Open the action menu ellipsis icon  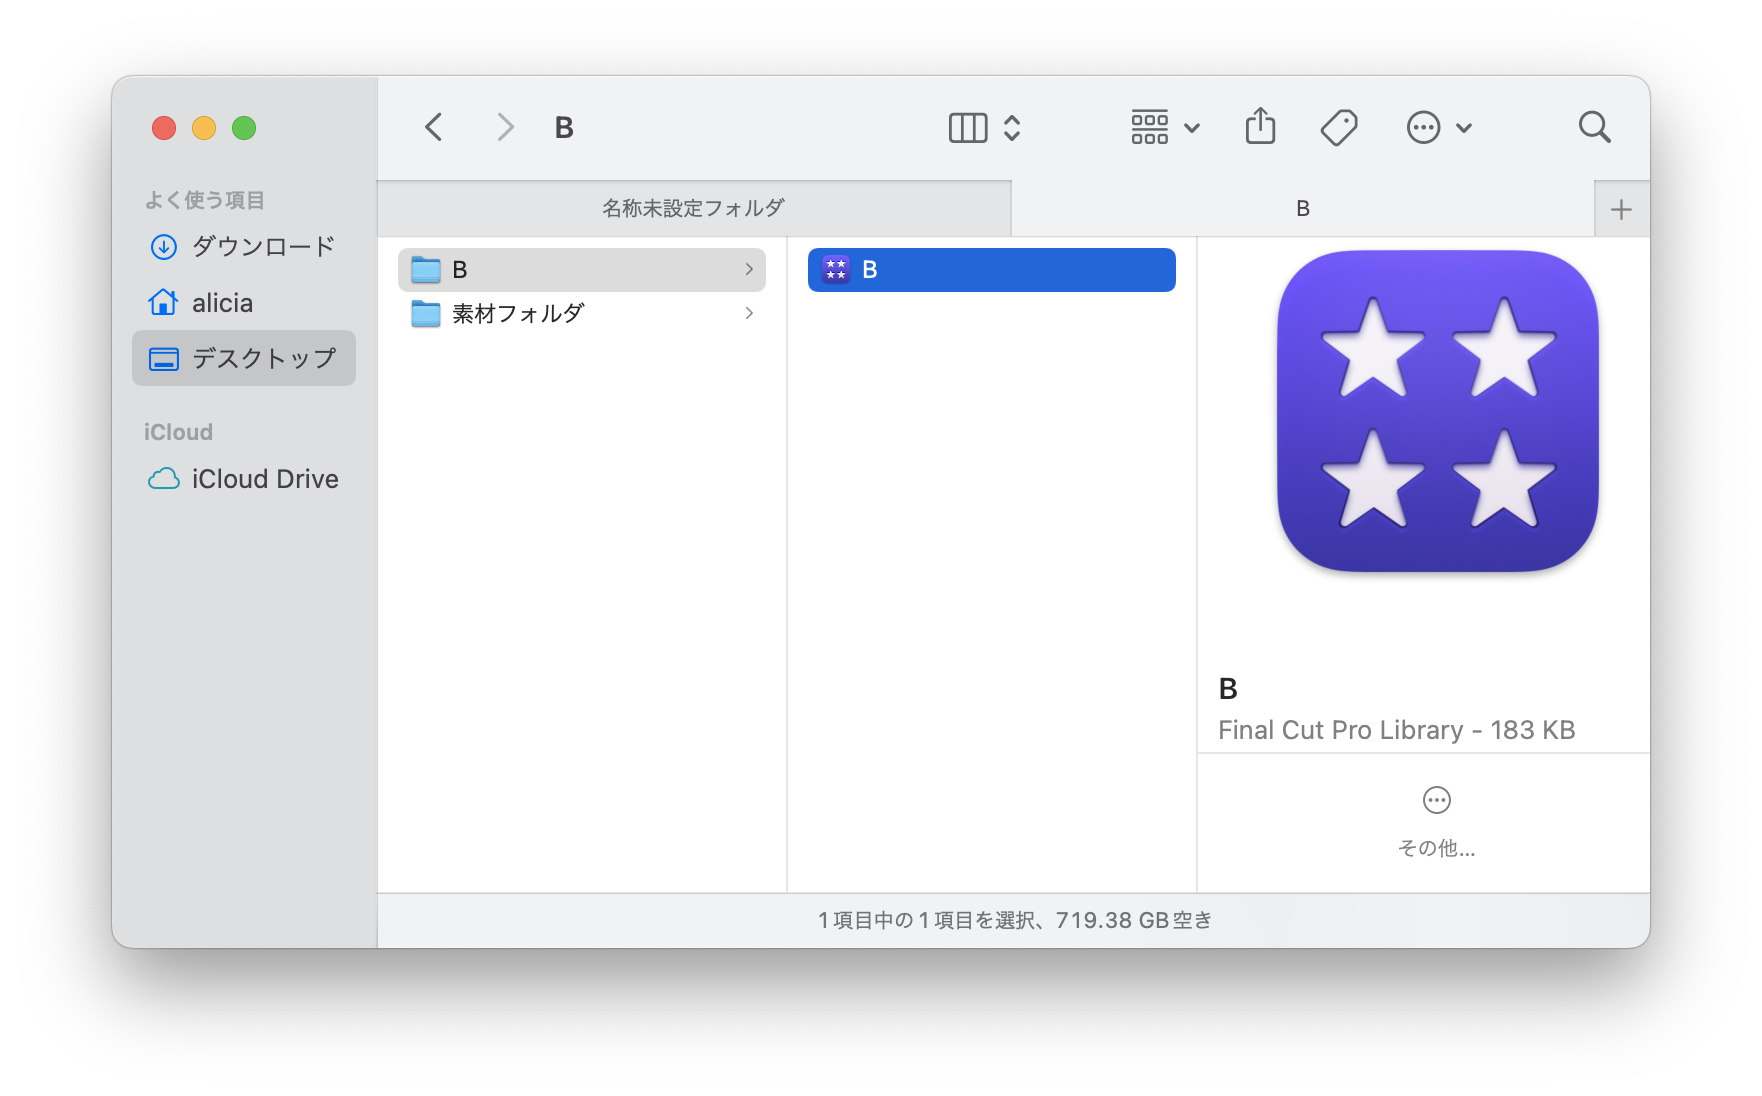[x=1423, y=128]
